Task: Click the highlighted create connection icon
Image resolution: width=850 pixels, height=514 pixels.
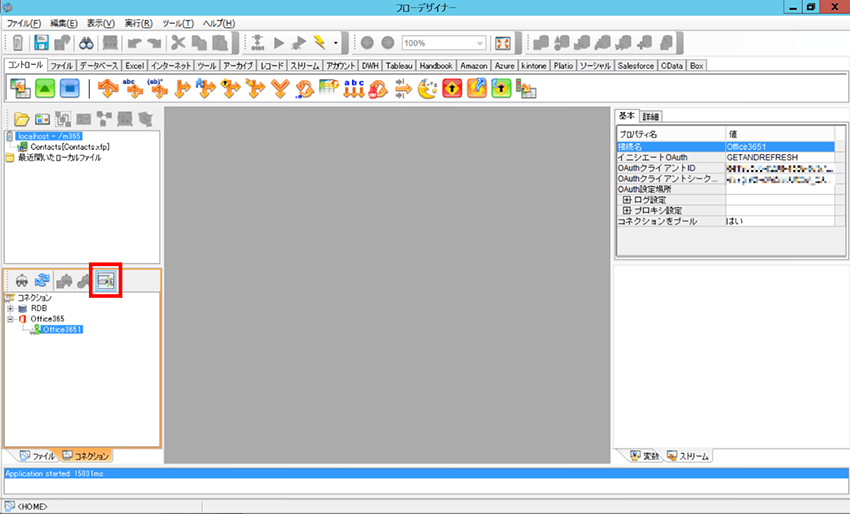Action: 106,280
